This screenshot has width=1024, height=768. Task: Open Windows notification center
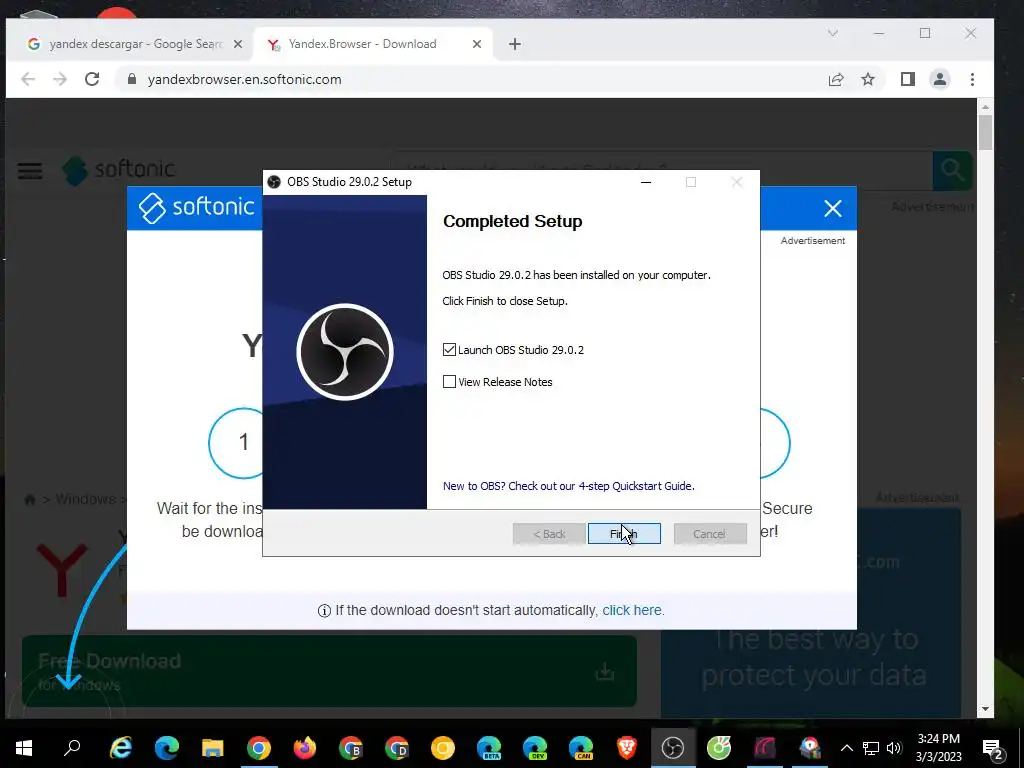pos(993,748)
